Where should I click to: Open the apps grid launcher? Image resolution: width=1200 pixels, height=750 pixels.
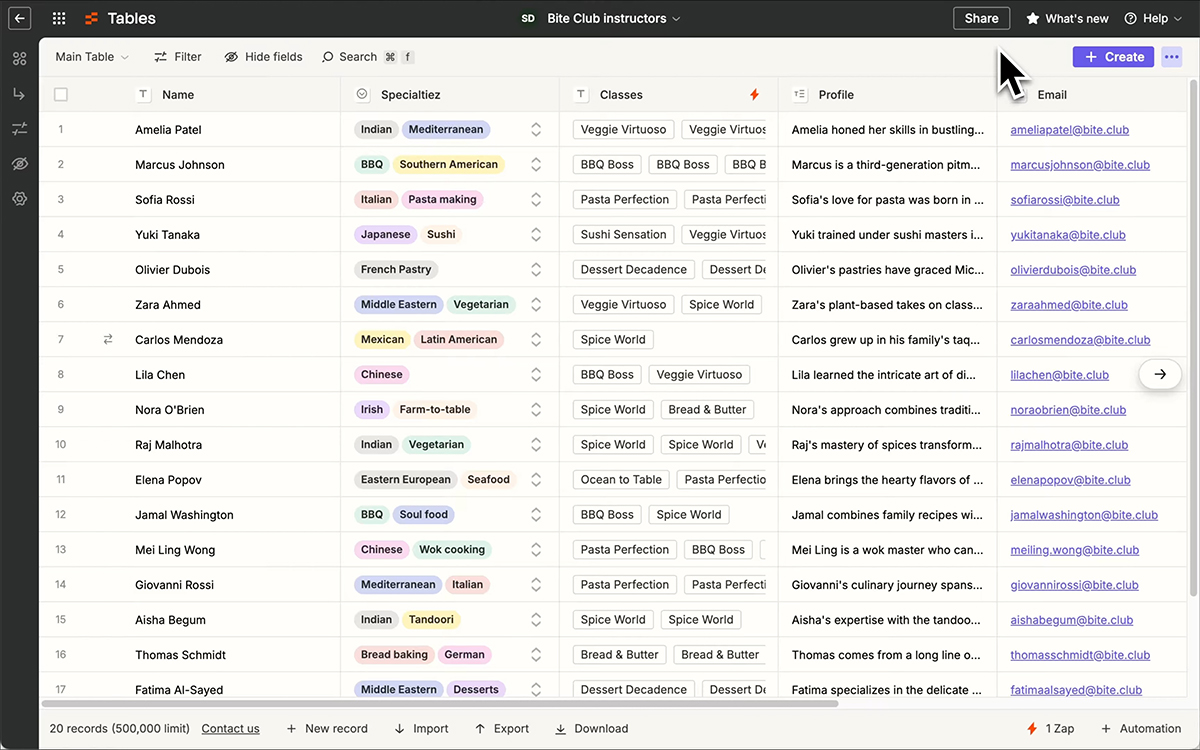coord(59,18)
